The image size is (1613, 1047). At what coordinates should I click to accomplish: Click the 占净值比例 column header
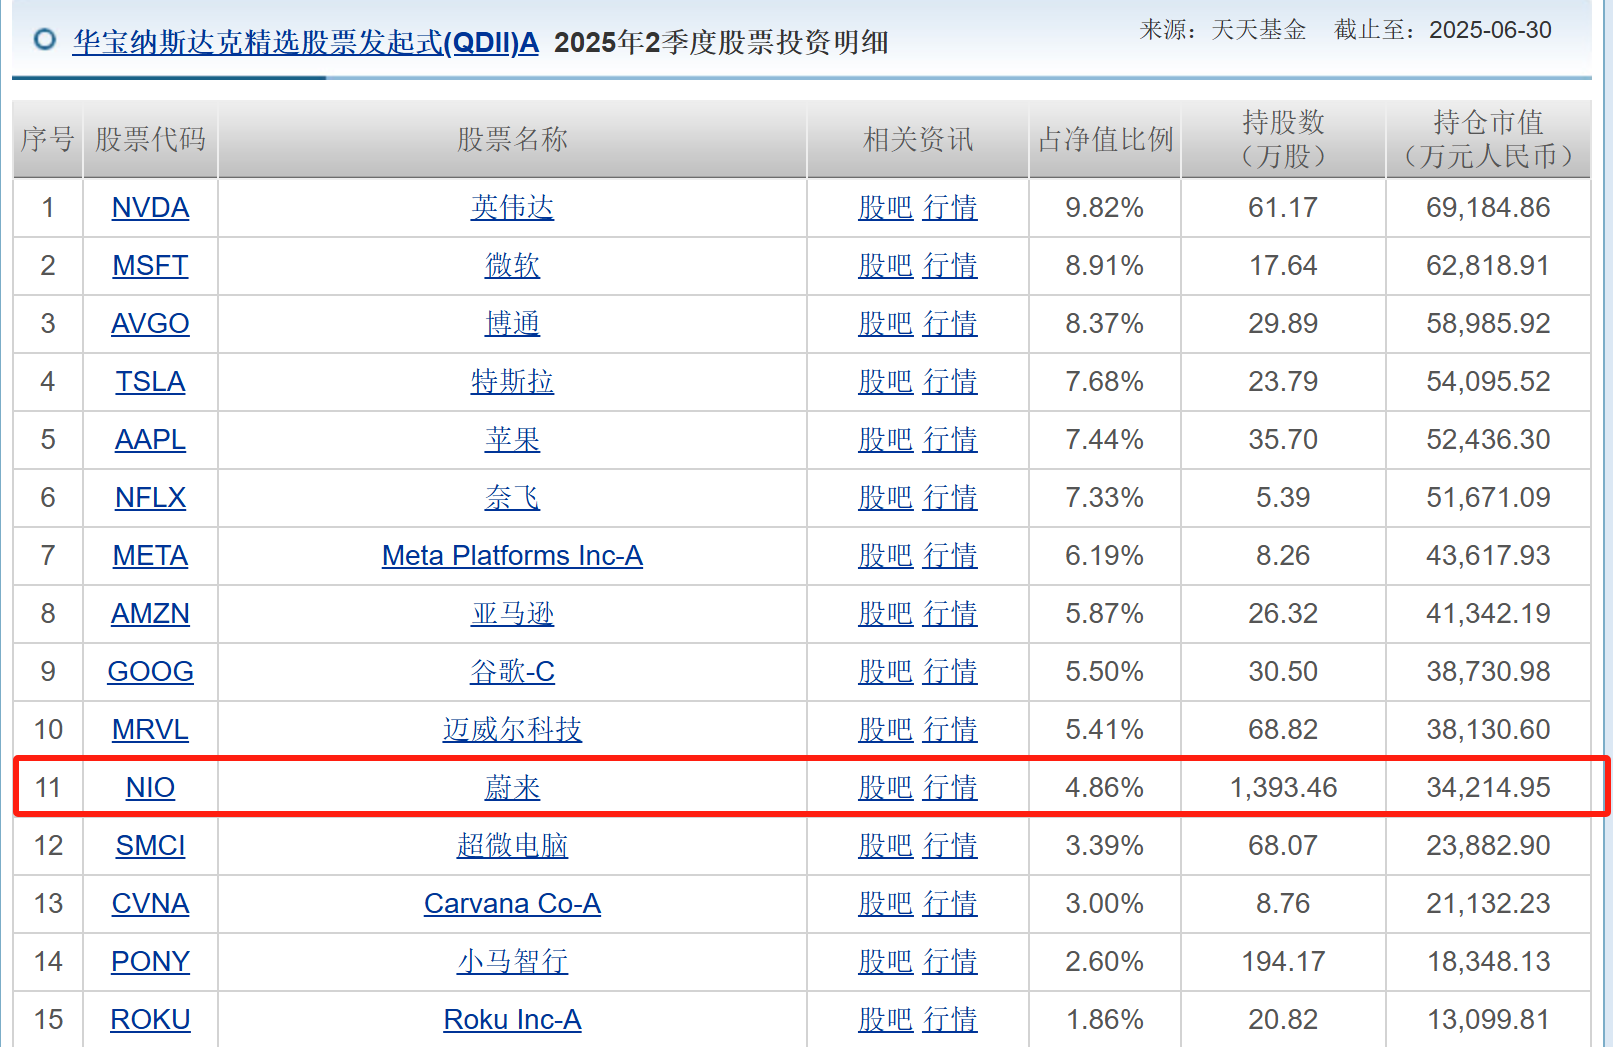[1105, 140]
